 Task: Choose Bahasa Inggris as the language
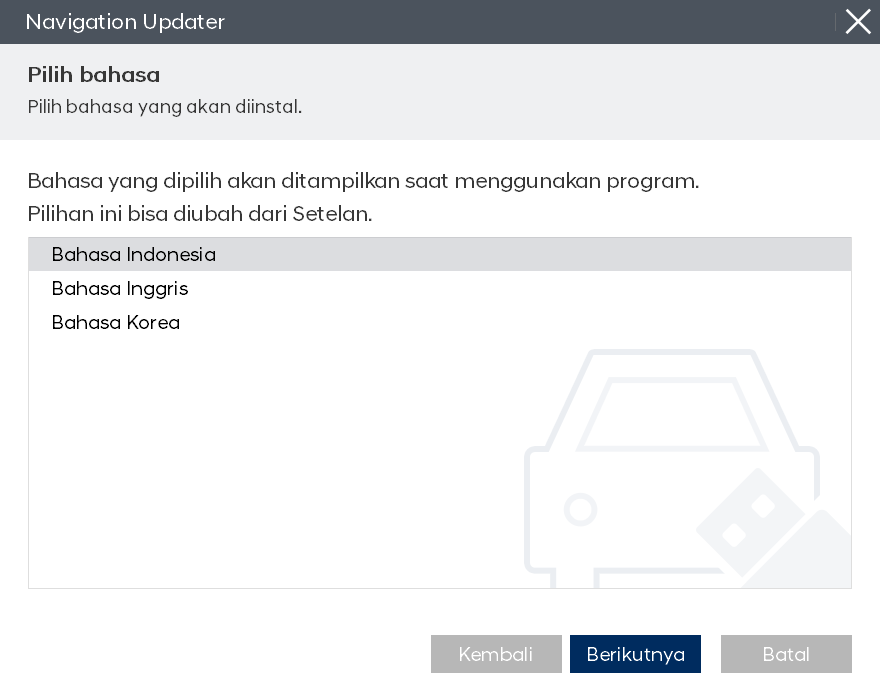[x=120, y=289]
